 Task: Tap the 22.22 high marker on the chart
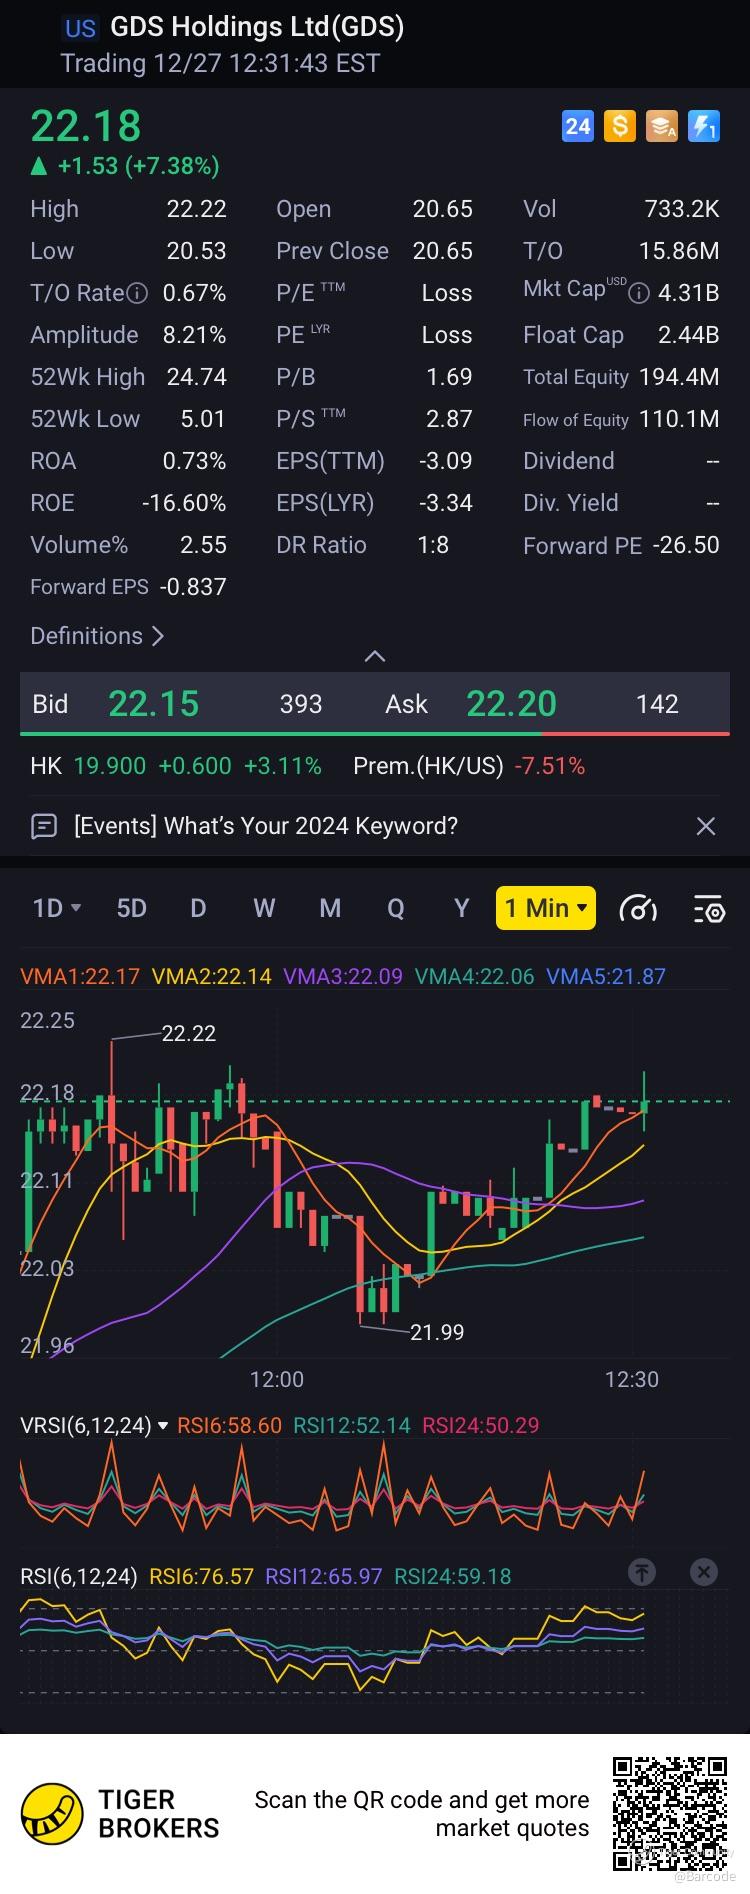point(189,1033)
